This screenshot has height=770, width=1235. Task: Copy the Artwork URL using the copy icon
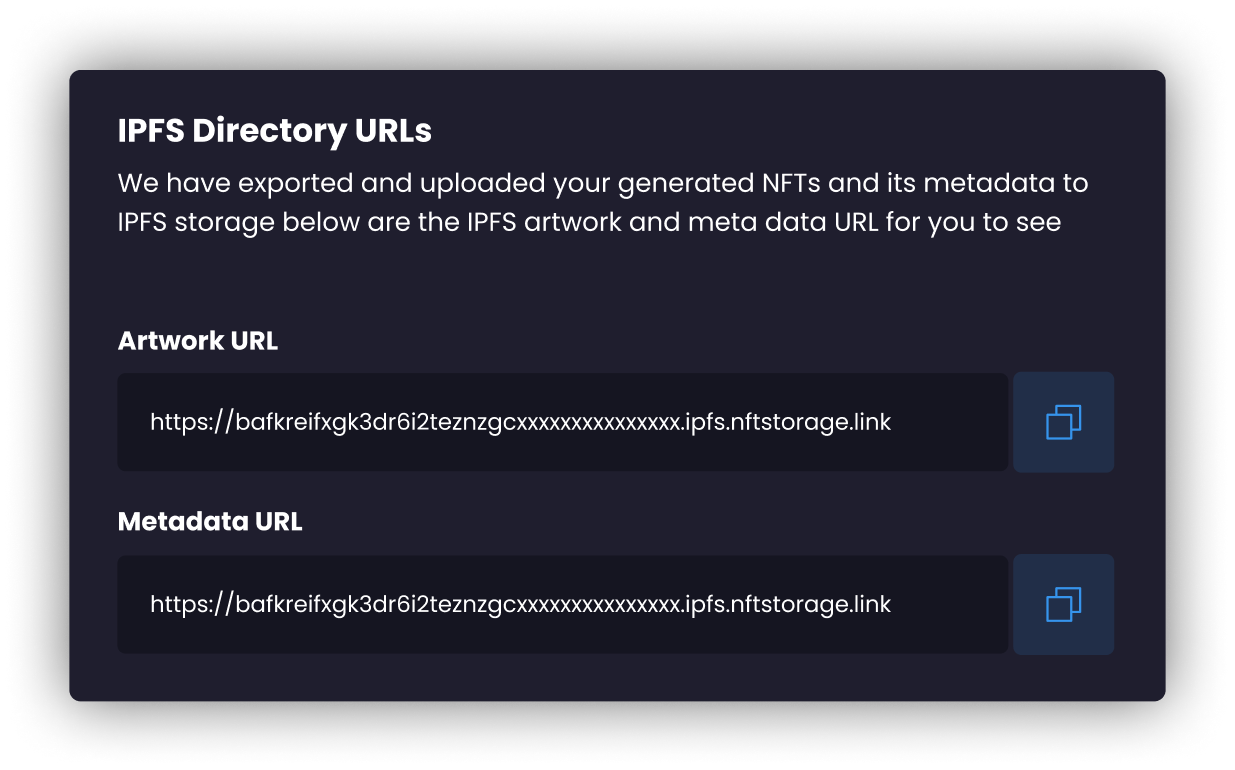[1063, 422]
